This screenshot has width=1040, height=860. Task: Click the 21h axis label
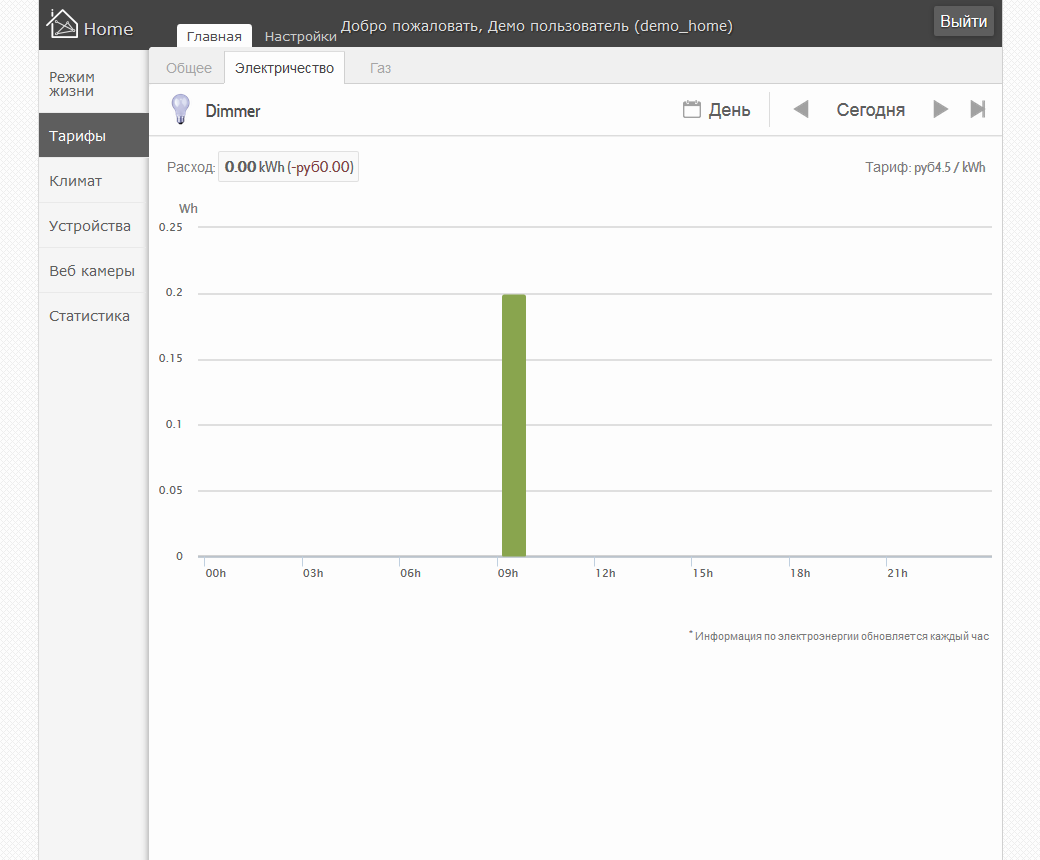click(897, 573)
